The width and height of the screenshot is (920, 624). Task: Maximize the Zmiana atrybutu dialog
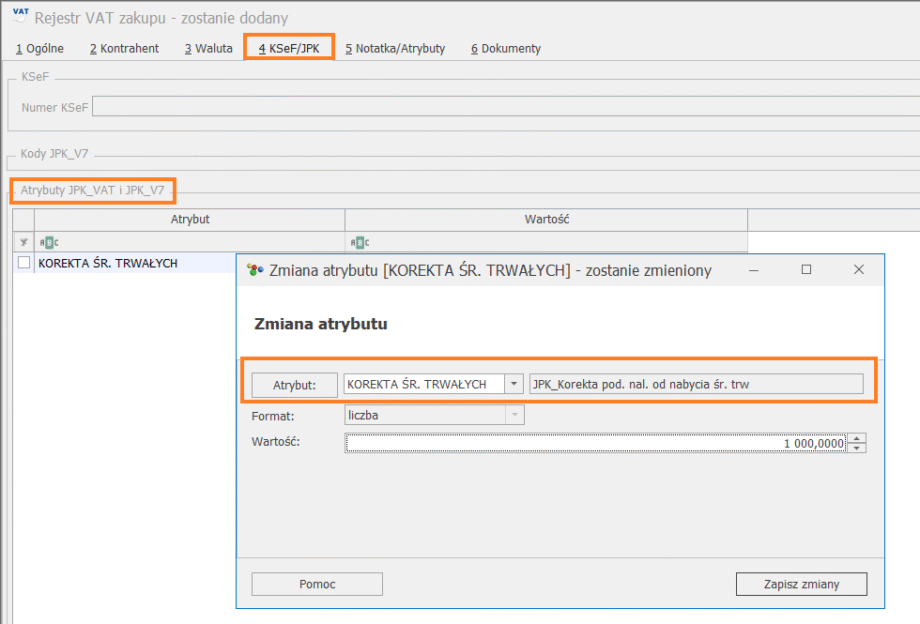click(806, 270)
